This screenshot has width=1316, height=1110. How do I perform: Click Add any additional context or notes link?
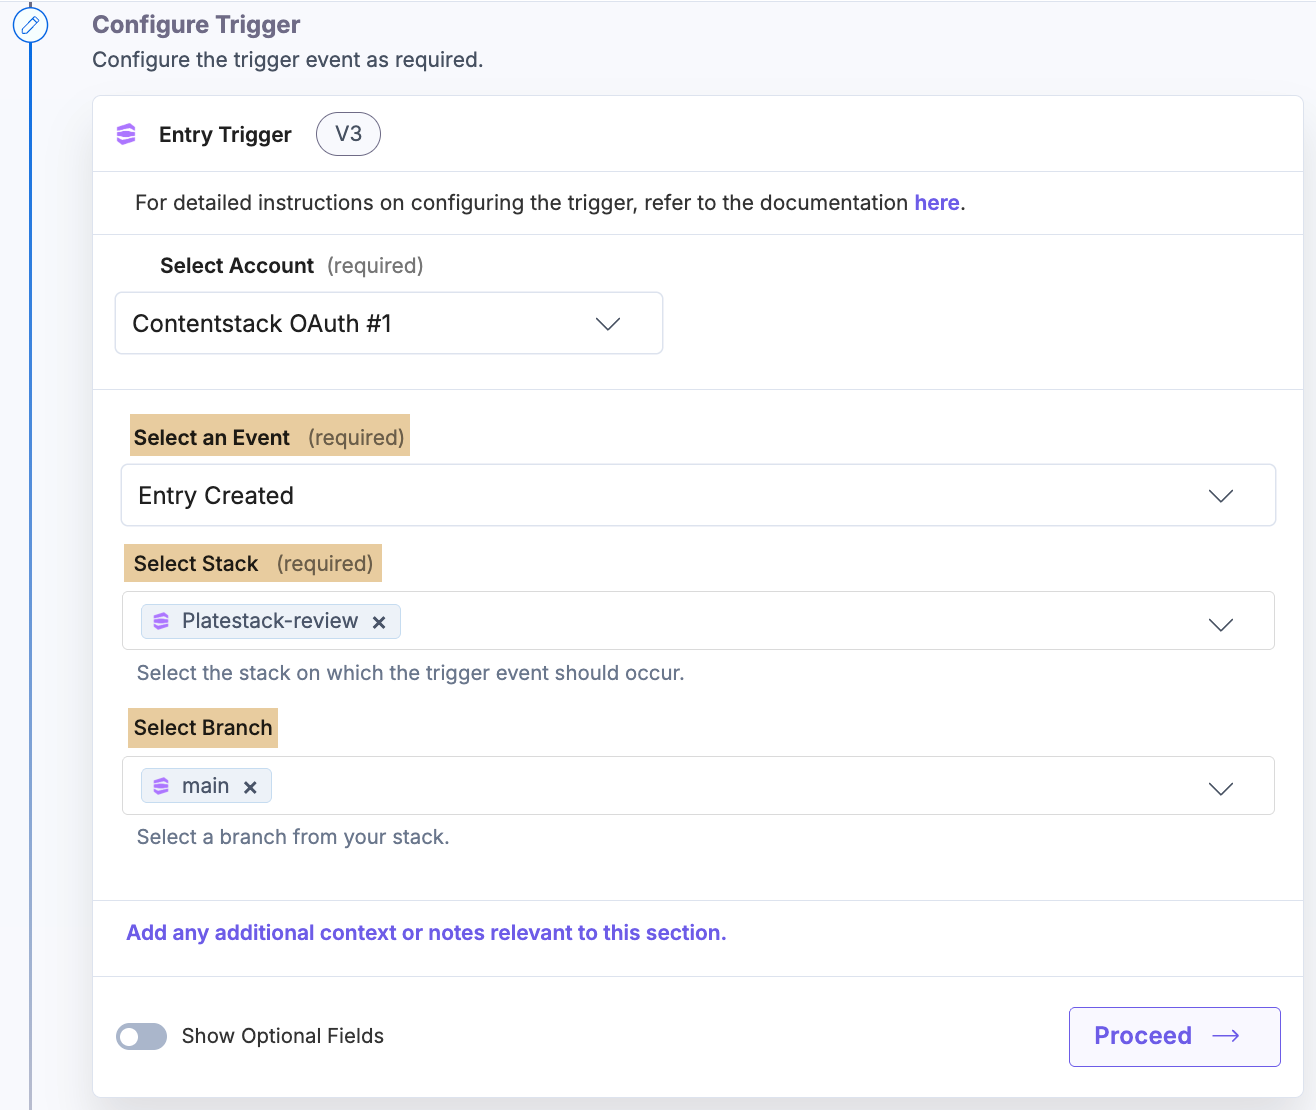426,933
